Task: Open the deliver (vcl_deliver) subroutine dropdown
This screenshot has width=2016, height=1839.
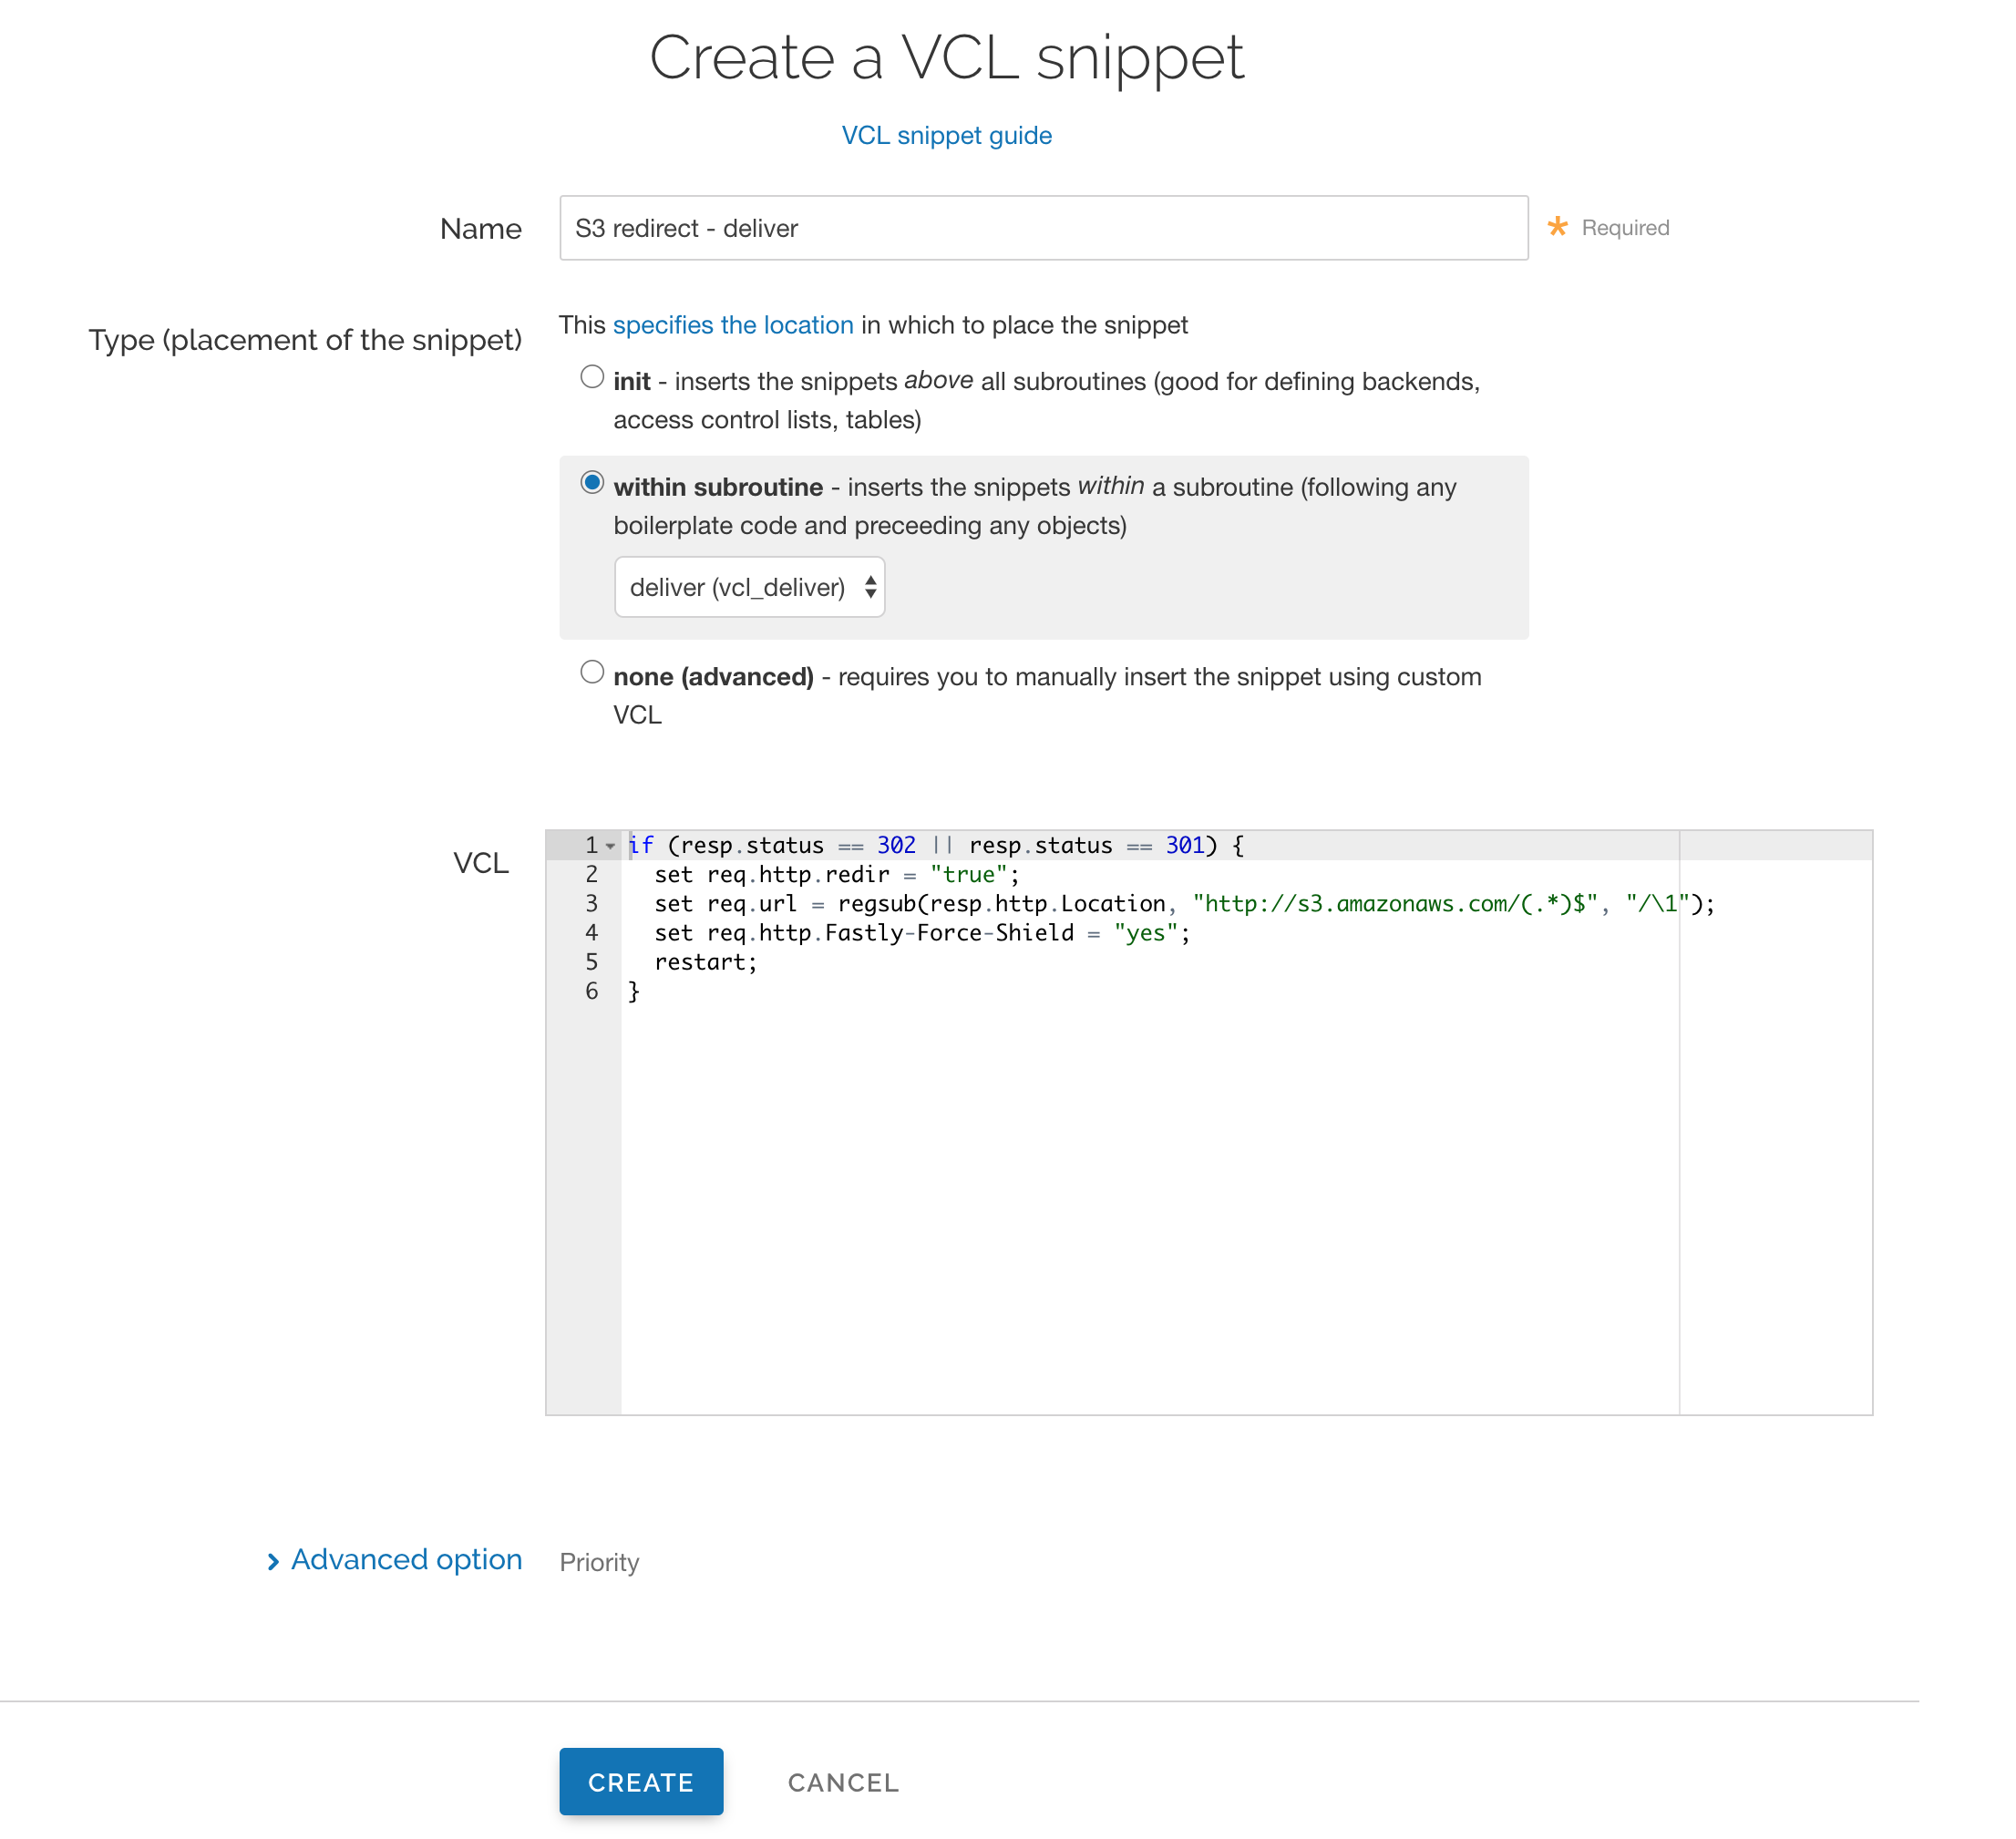Action: [x=748, y=587]
